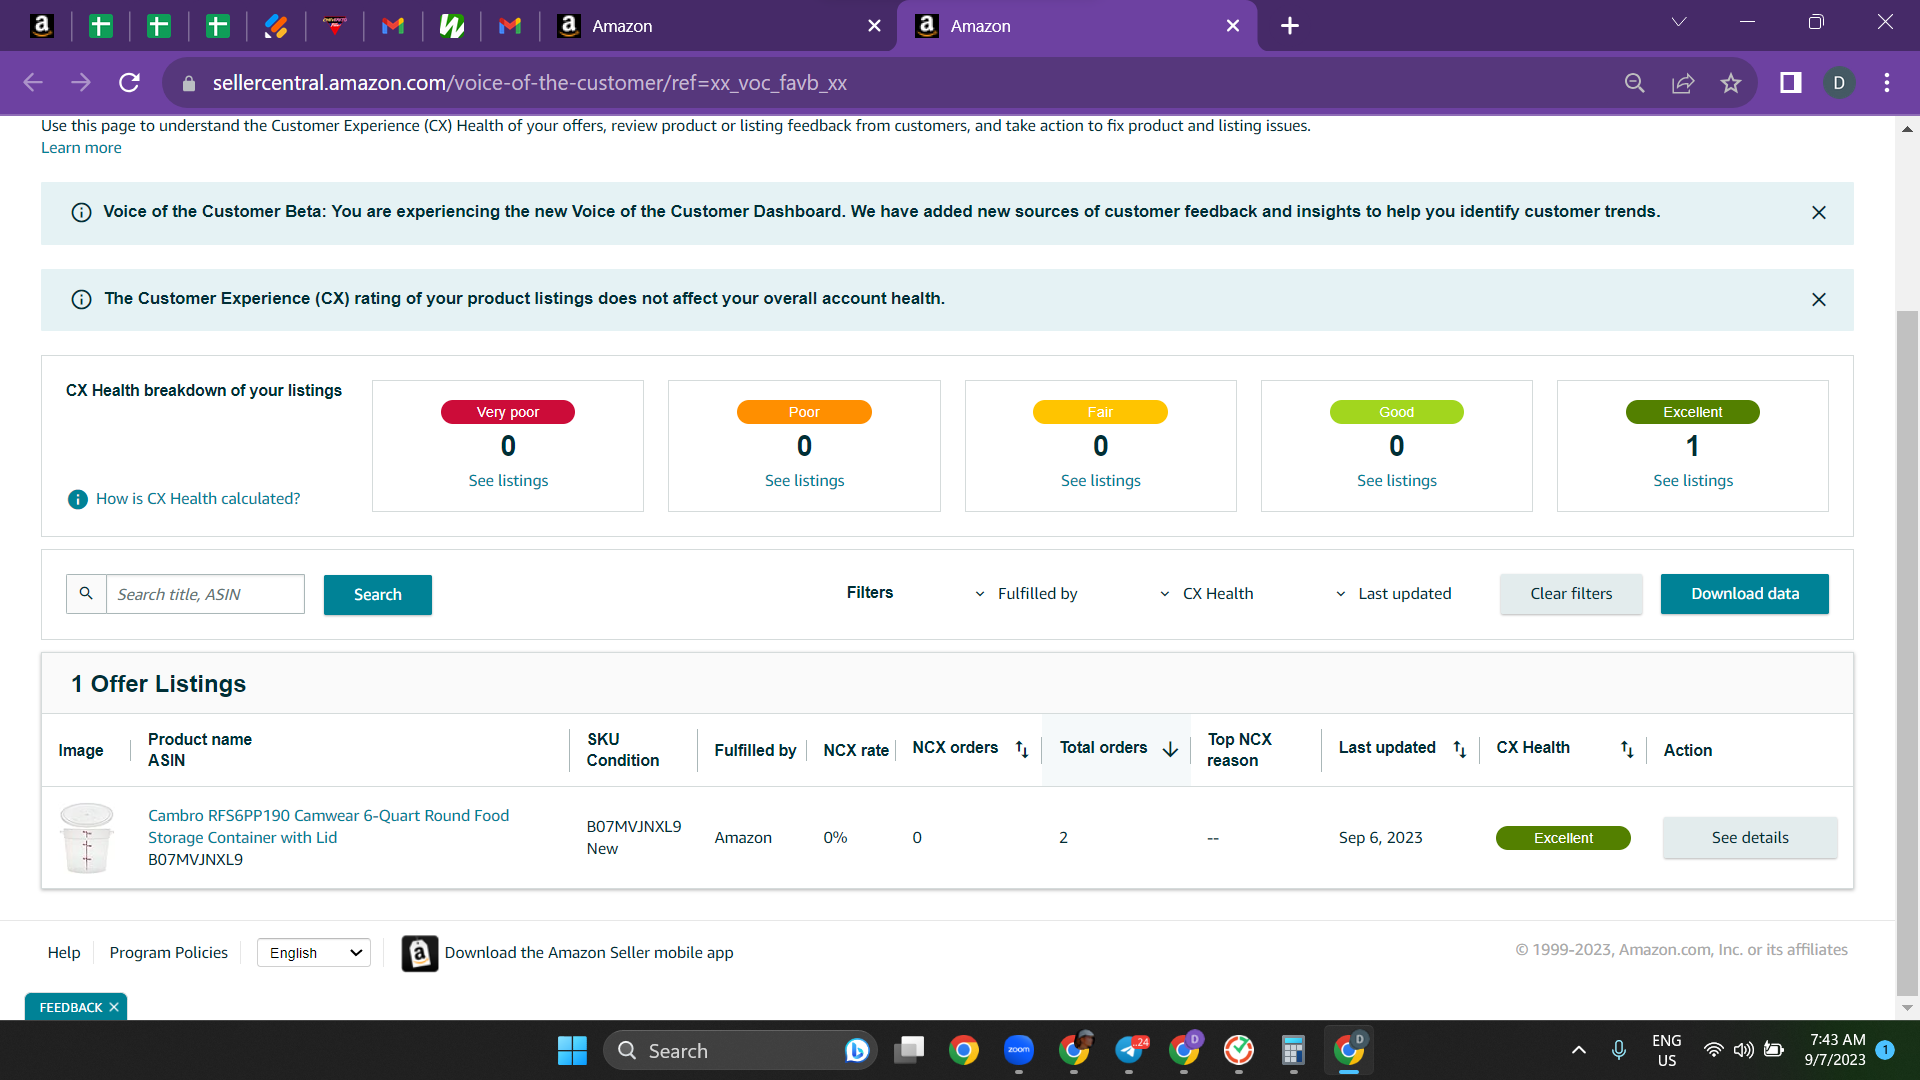Click Clear filters button

coord(1571,594)
